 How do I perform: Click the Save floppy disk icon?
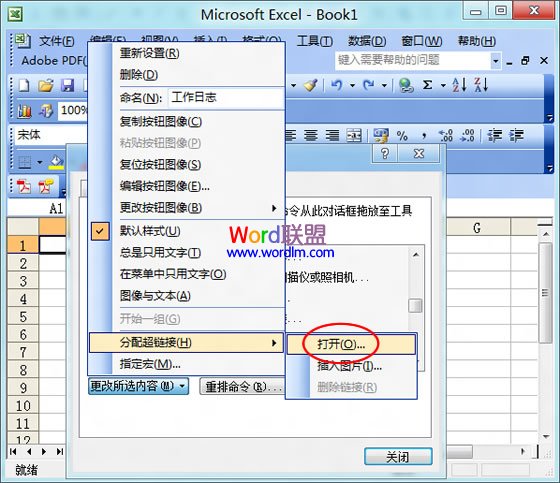click(68, 85)
